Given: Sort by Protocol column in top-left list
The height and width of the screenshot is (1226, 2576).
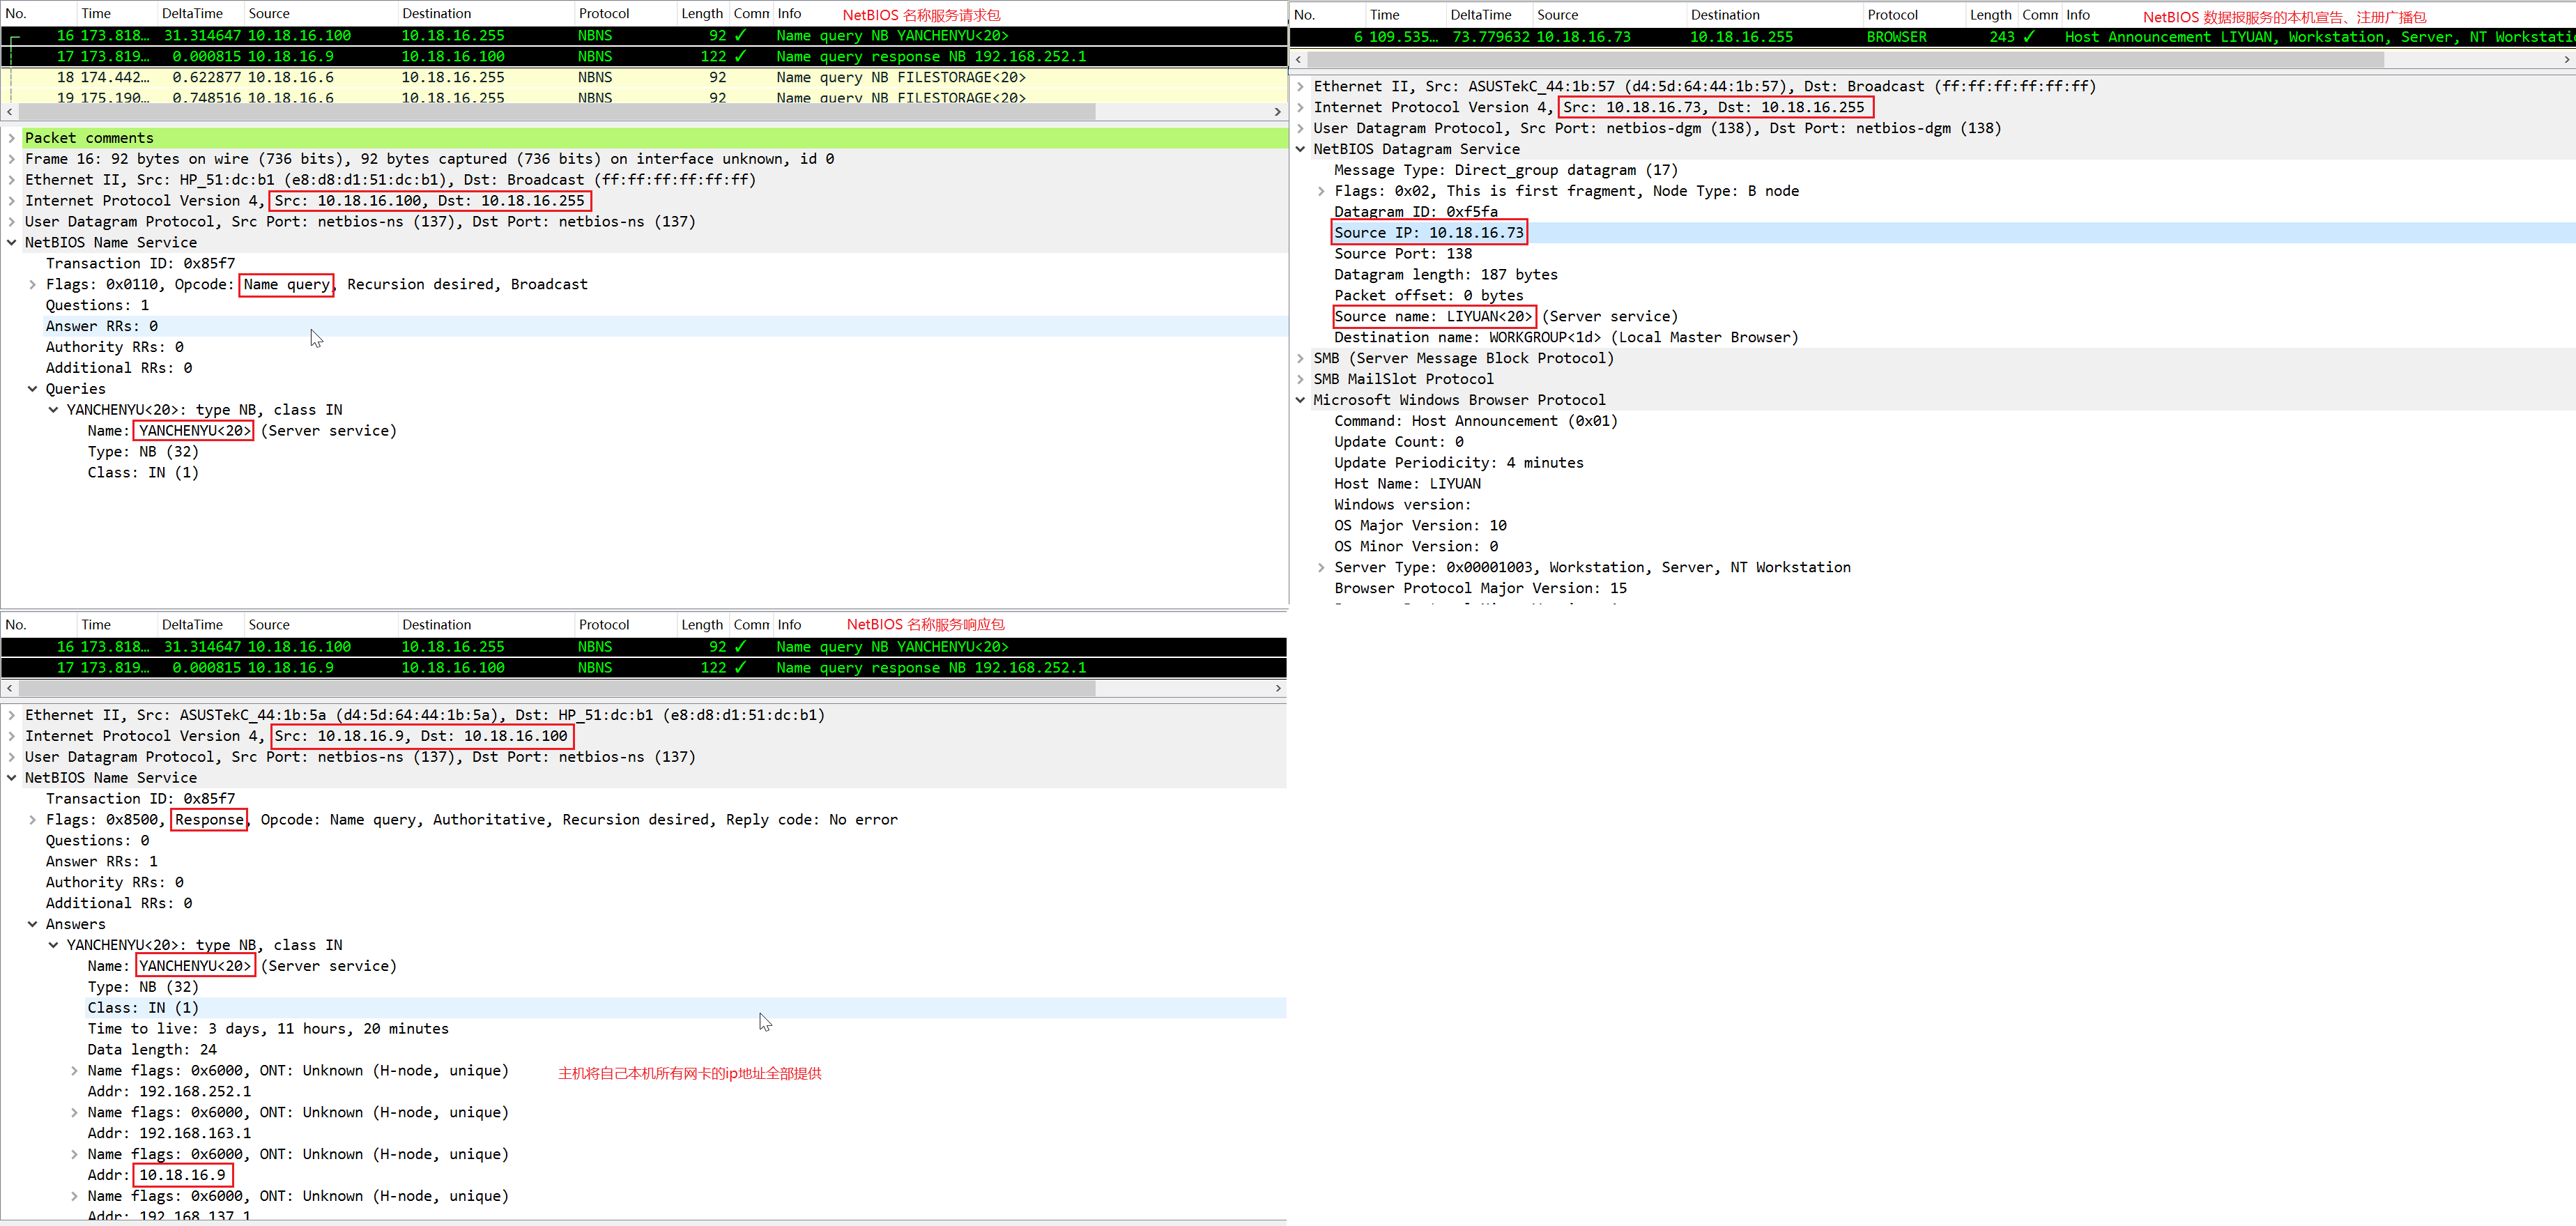Looking at the screenshot, I should [x=604, y=13].
